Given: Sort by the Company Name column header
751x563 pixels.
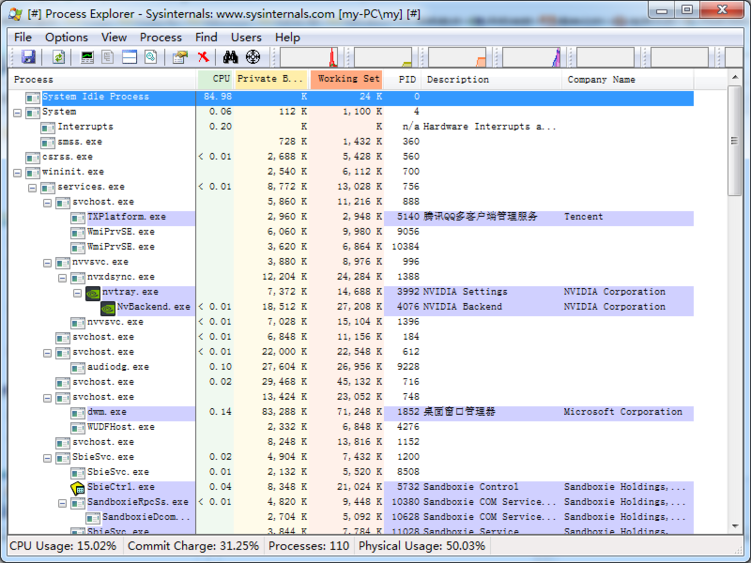Looking at the screenshot, I should click(x=627, y=80).
